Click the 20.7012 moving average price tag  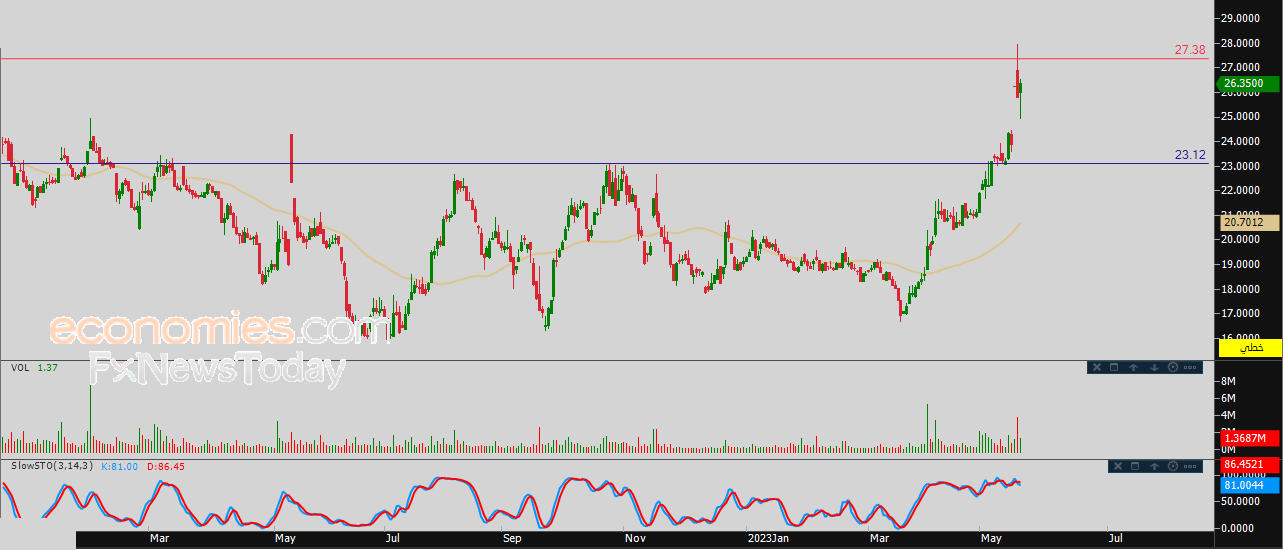click(1249, 223)
